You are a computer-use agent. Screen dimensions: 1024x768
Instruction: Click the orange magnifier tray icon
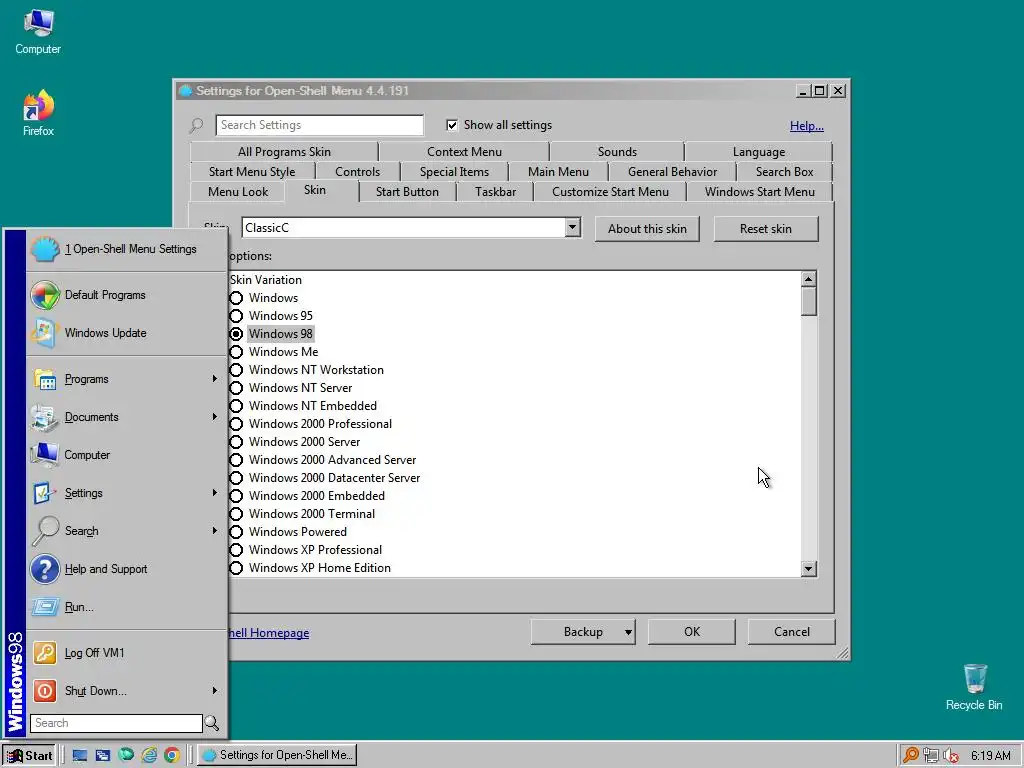pyautogui.click(x=910, y=756)
